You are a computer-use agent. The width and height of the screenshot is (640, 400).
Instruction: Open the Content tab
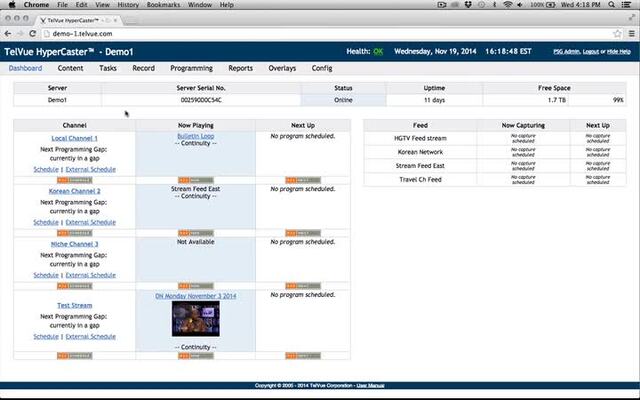[x=70, y=68]
